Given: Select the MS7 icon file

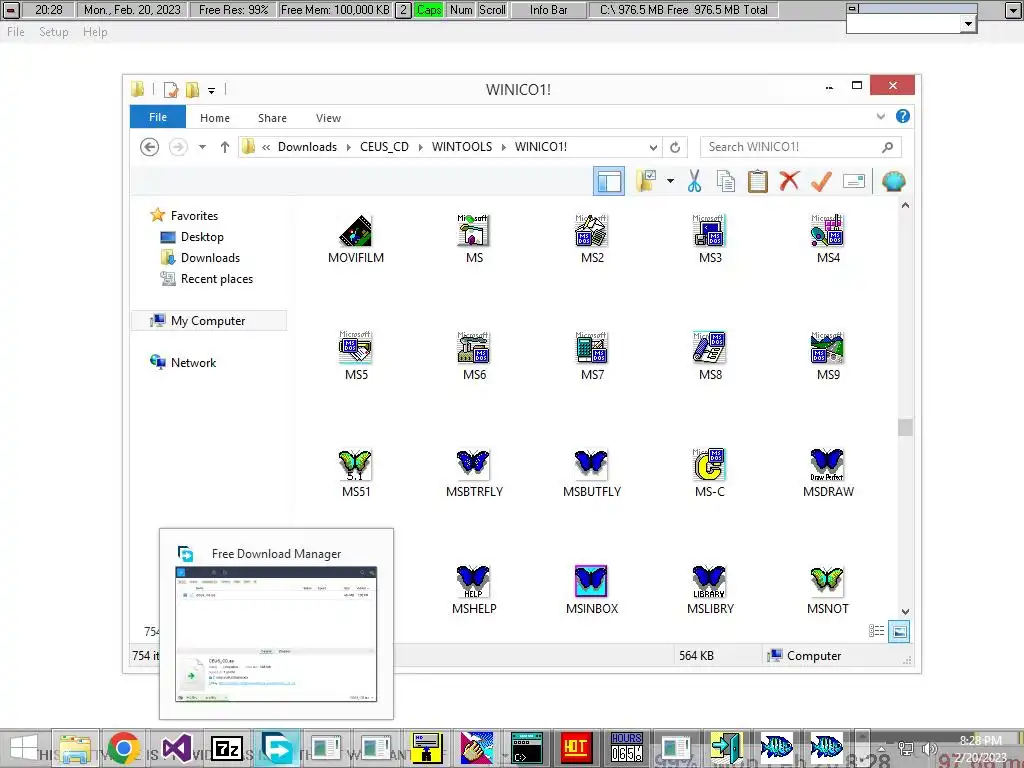Looking at the screenshot, I should [x=592, y=356].
